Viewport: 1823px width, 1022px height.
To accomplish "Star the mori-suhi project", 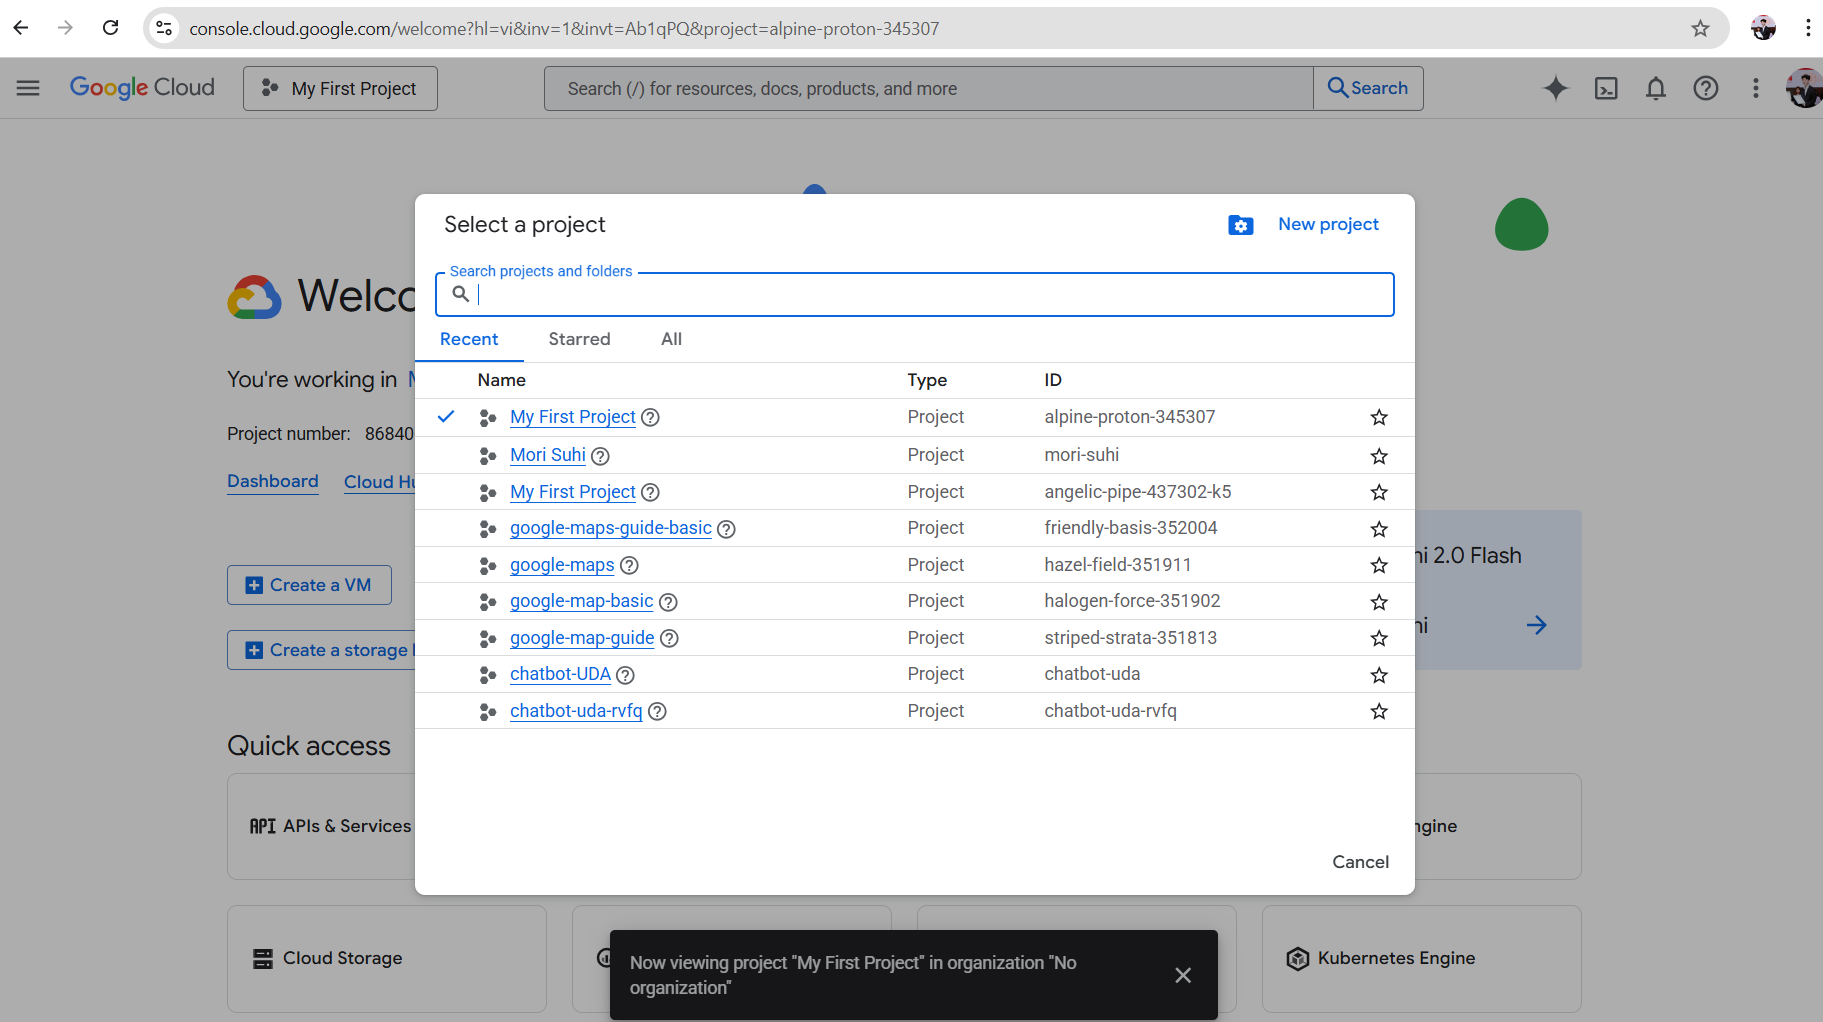I will point(1379,455).
